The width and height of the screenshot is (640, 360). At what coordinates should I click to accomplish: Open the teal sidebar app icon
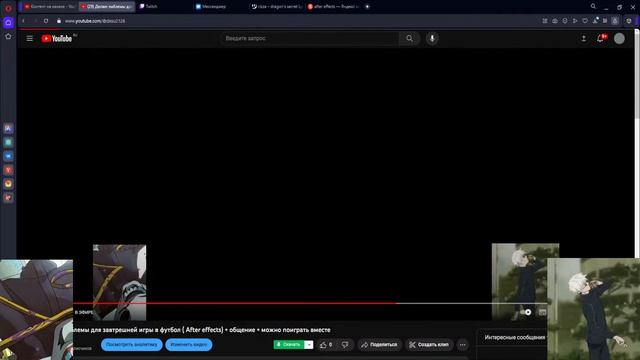[8, 142]
